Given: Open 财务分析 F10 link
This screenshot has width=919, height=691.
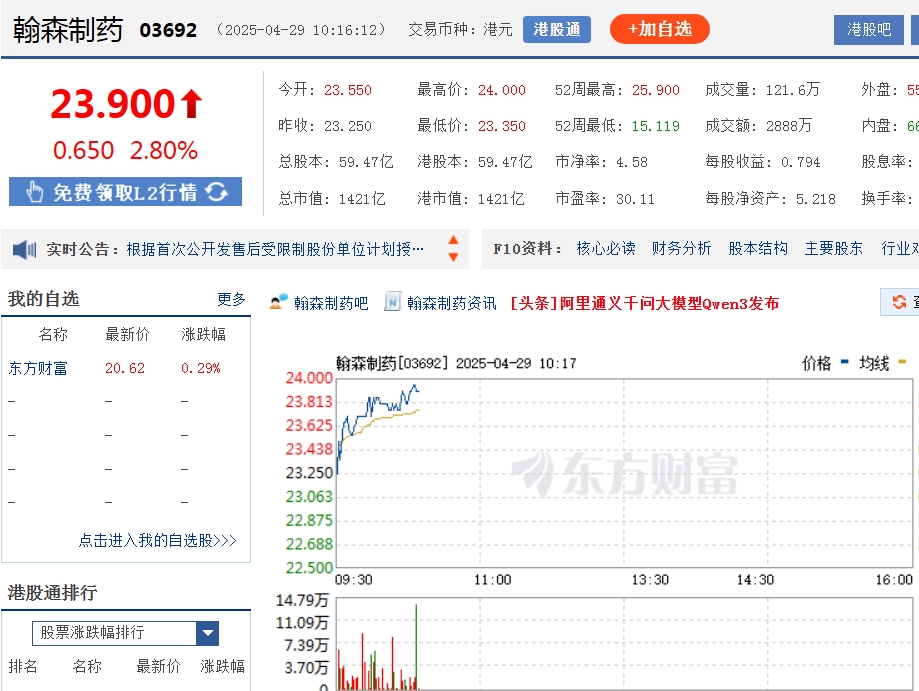Looking at the screenshot, I should click(681, 249).
